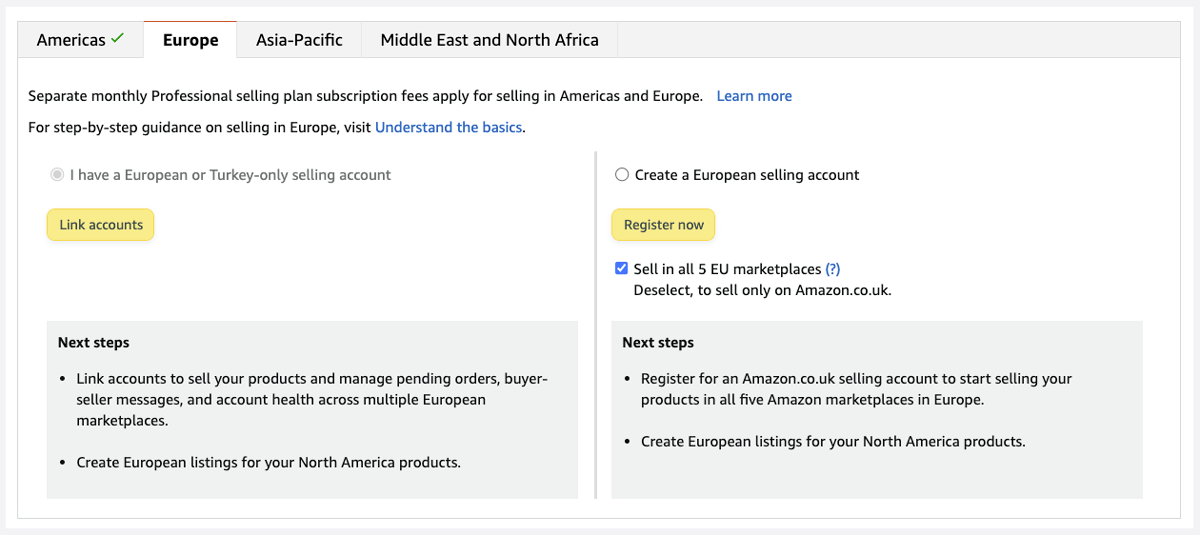Click the Next steps heading under Register now

pos(657,342)
